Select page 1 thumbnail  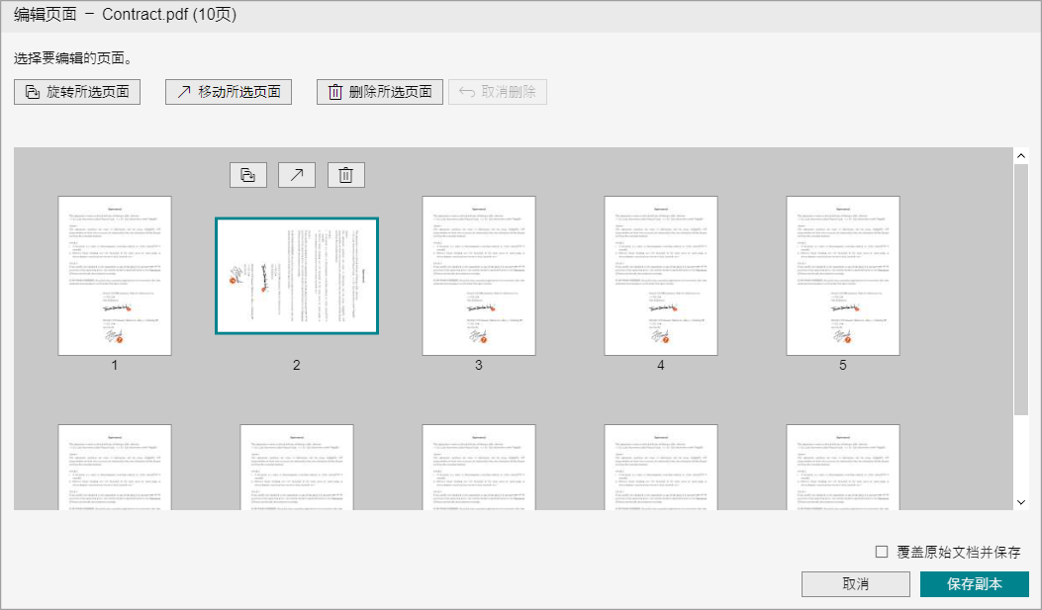(x=115, y=276)
